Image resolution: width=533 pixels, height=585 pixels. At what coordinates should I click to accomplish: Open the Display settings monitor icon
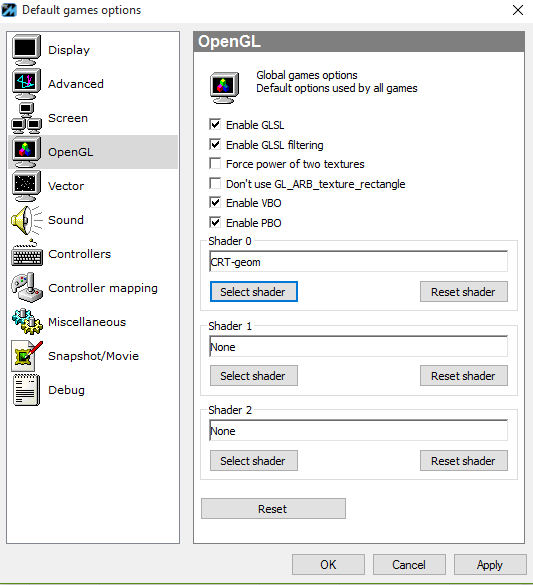pyautogui.click(x=26, y=50)
